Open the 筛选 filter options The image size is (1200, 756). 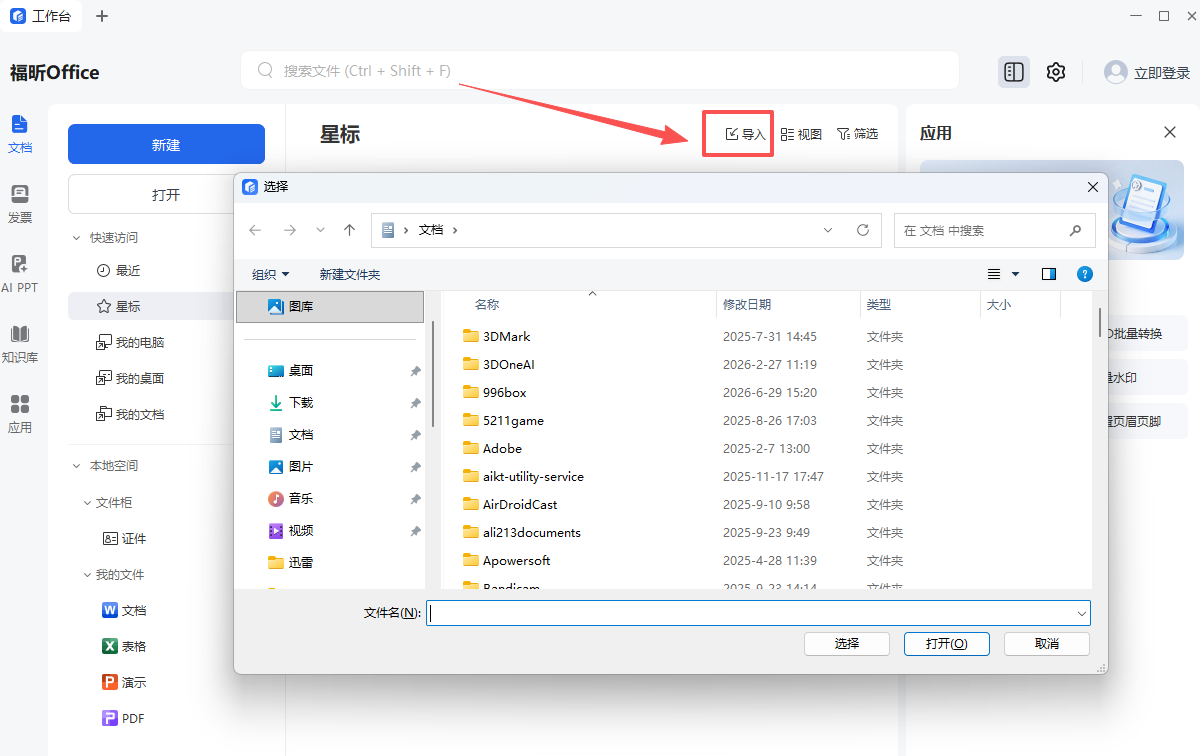857,134
